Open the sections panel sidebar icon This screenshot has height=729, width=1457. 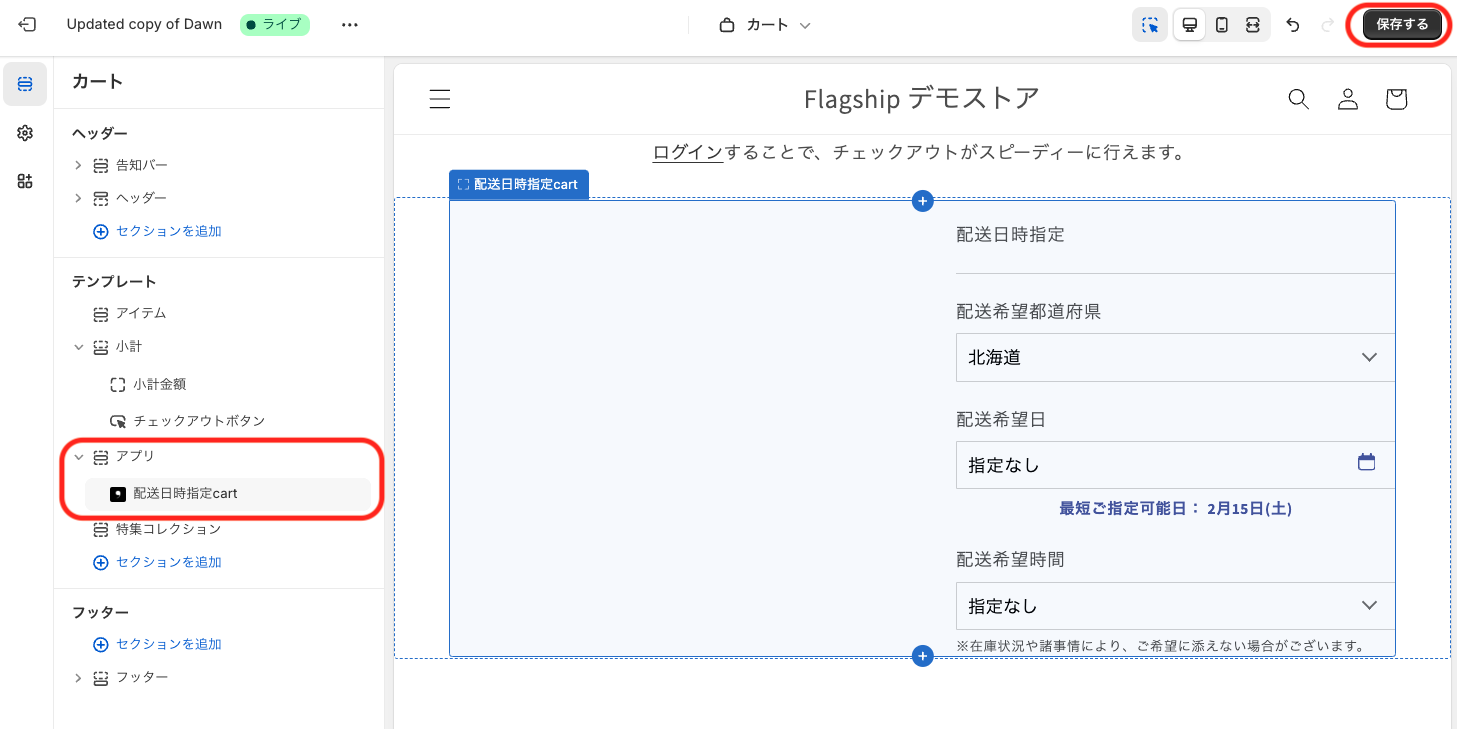pyautogui.click(x=25, y=84)
